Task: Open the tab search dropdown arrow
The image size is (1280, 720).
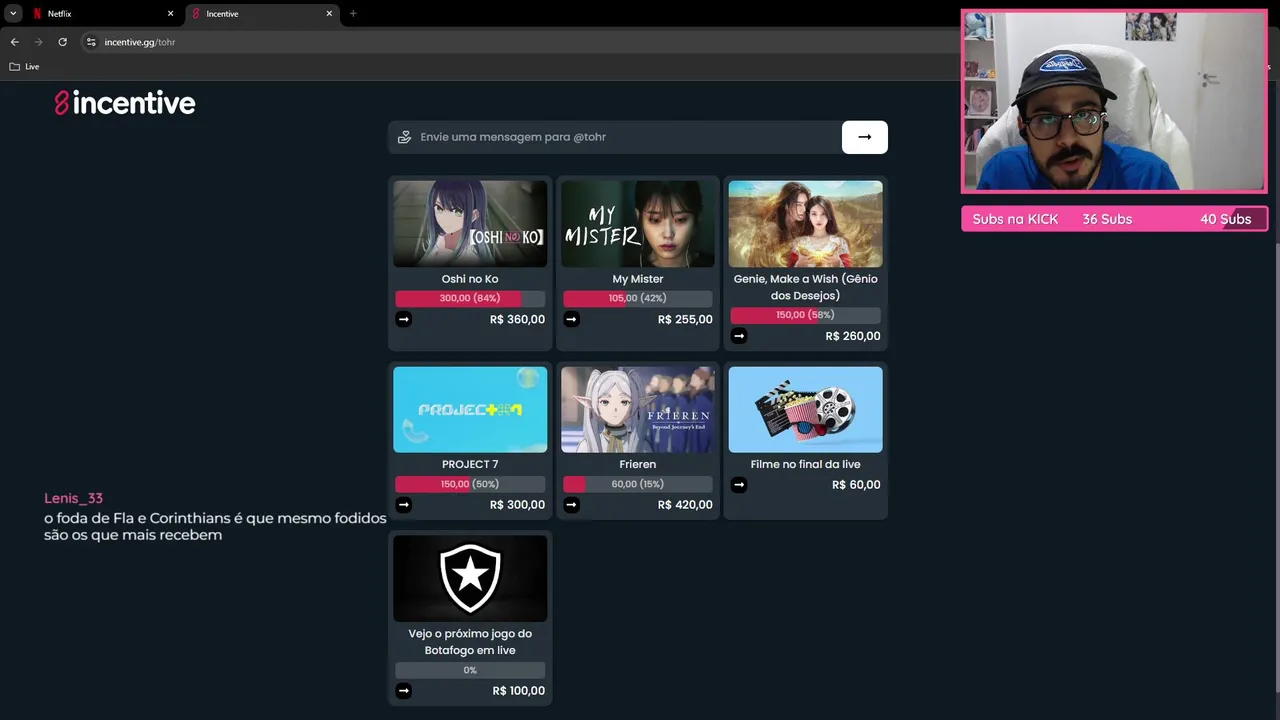Action: point(13,13)
